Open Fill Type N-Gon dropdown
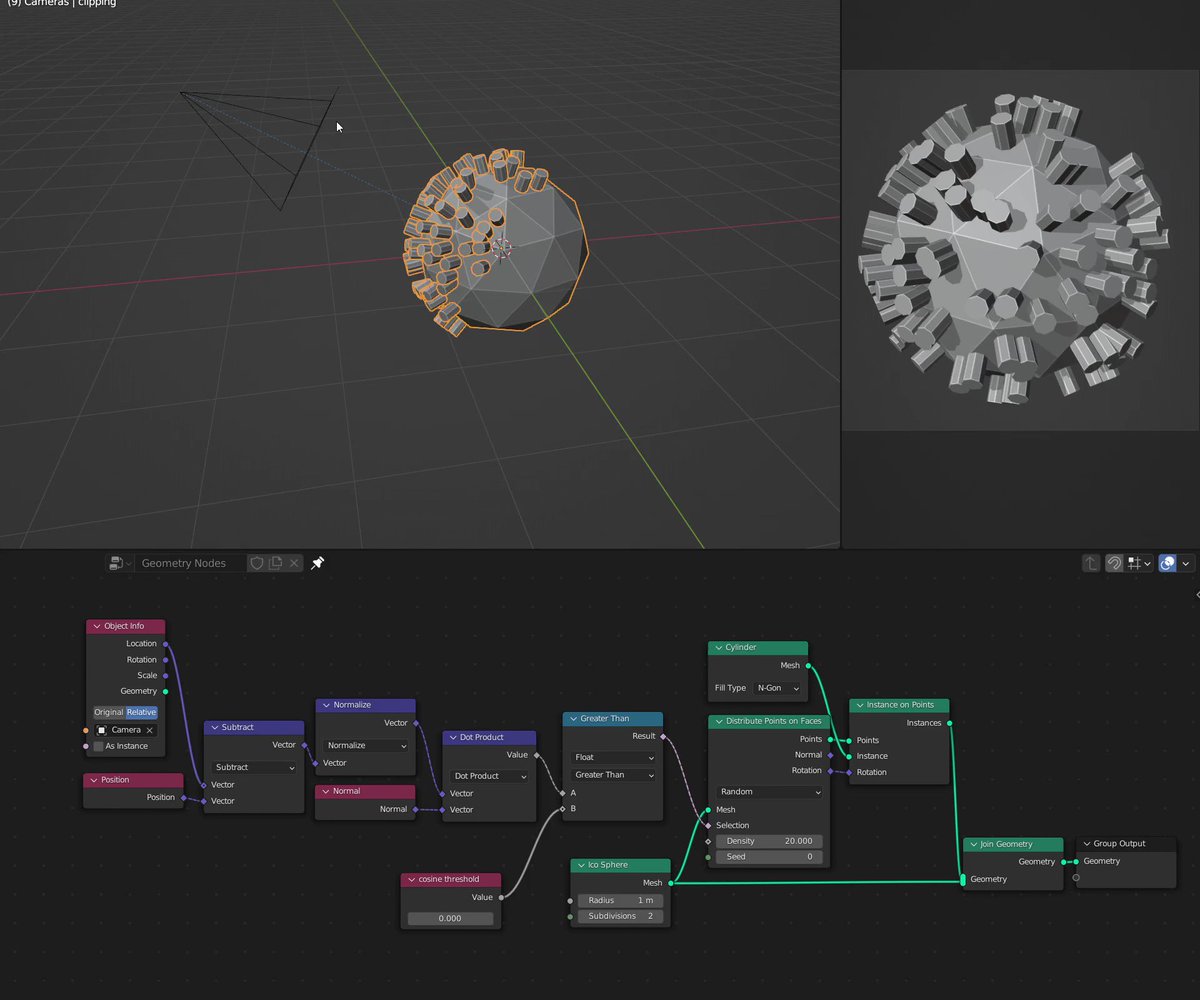Viewport: 1200px width, 1000px height. click(x=779, y=688)
